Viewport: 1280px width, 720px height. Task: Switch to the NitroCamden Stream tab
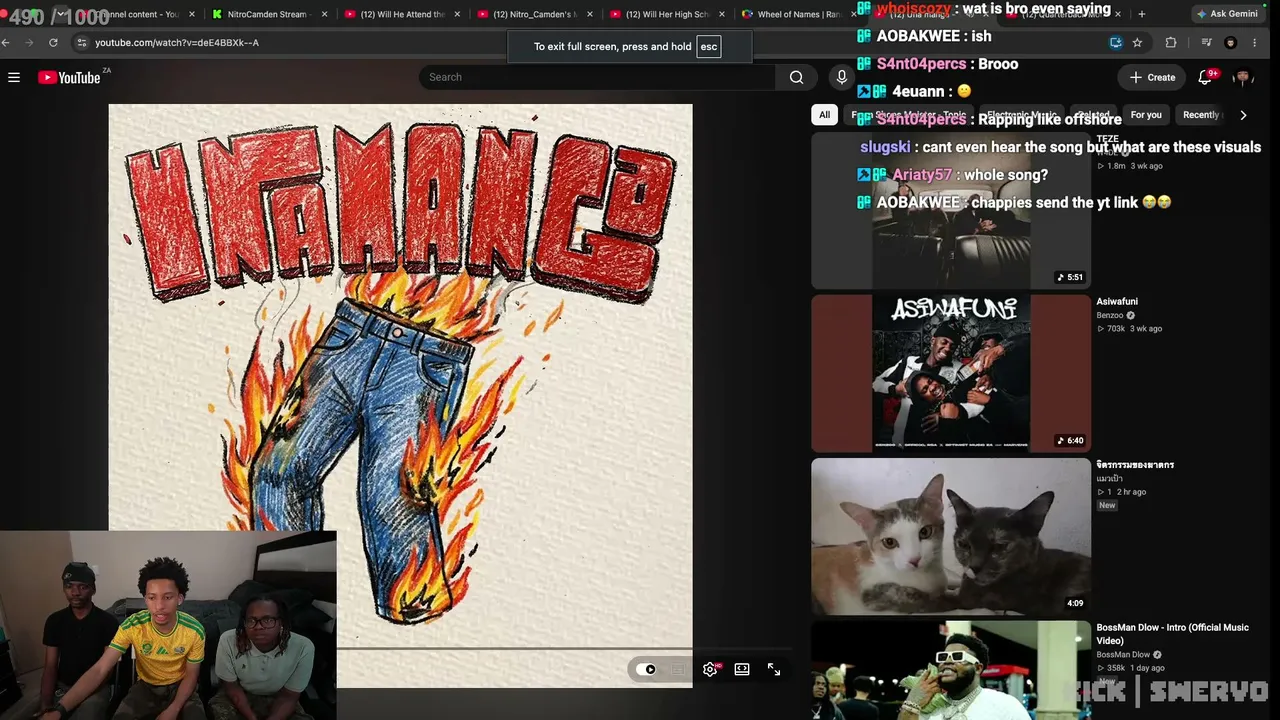pyautogui.click(x=270, y=14)
